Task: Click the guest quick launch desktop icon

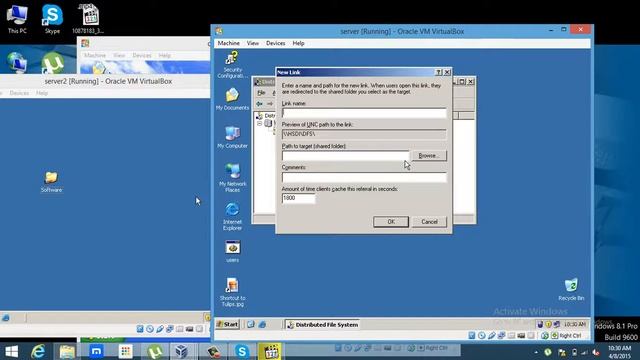Action: click(251, 324)
